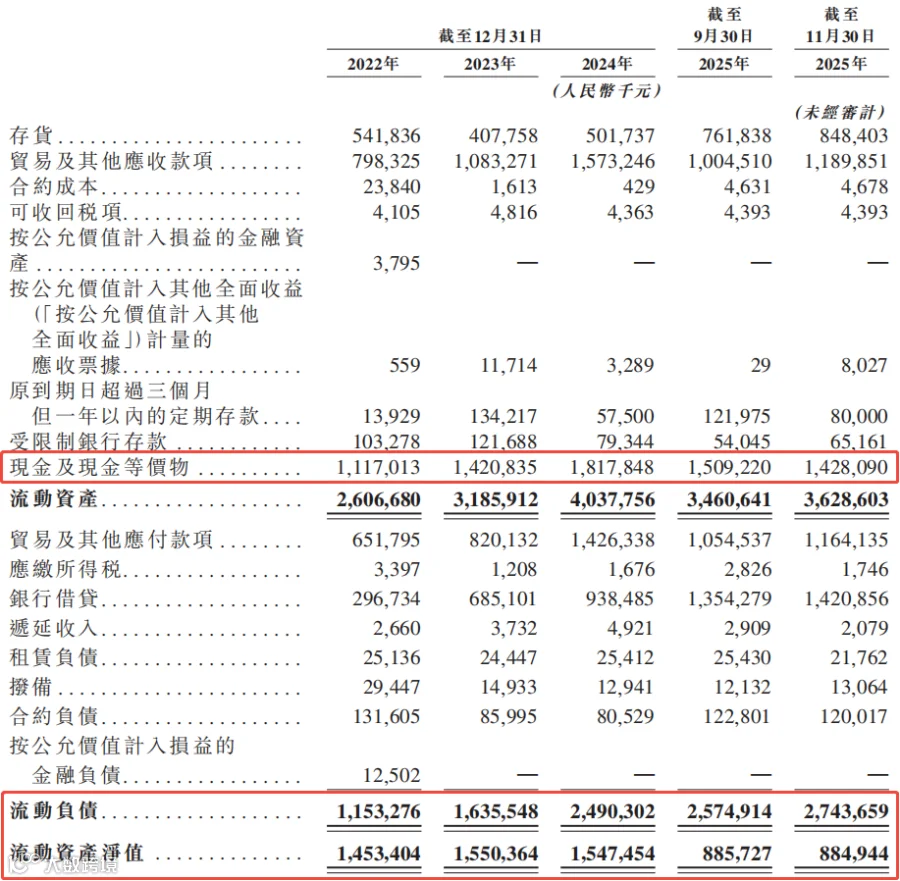
Task: Click the 金融負債 row label
Action: [x=76, y=775]
